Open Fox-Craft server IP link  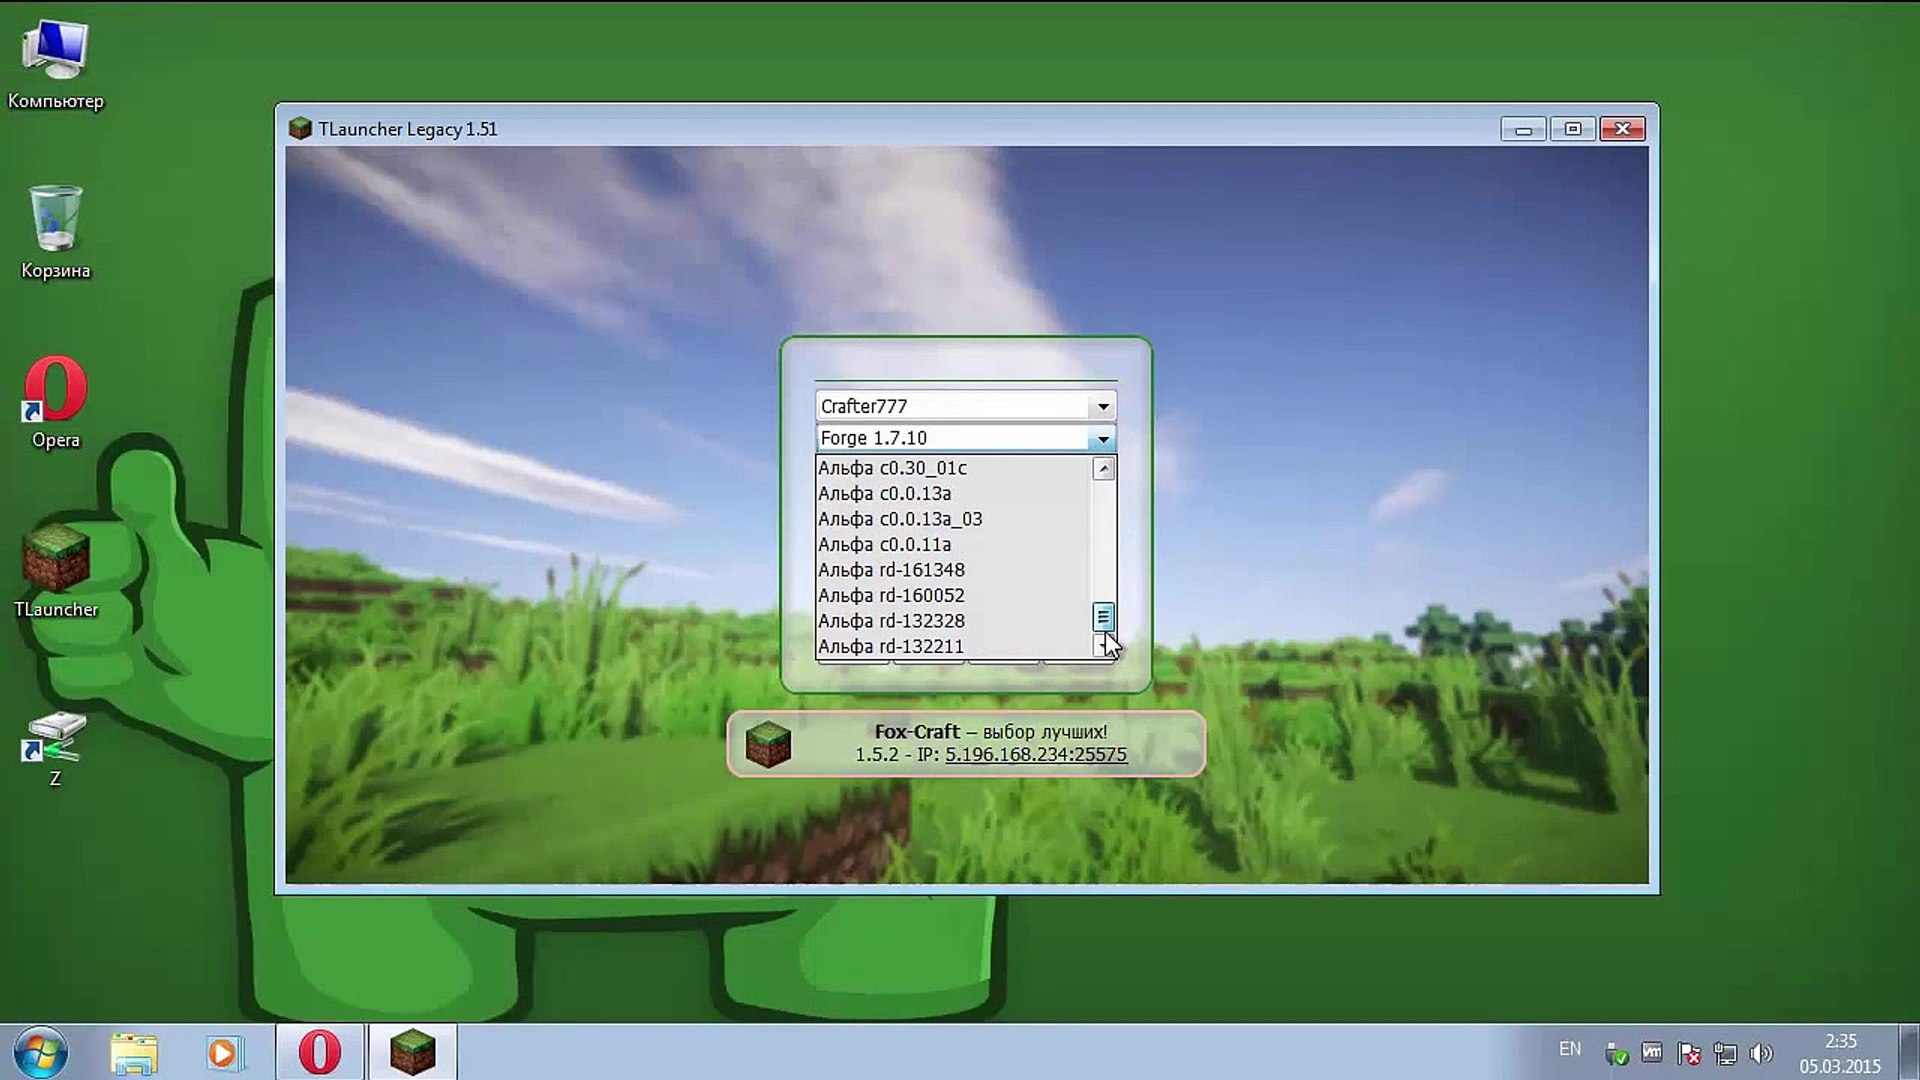pos(1035,755)
